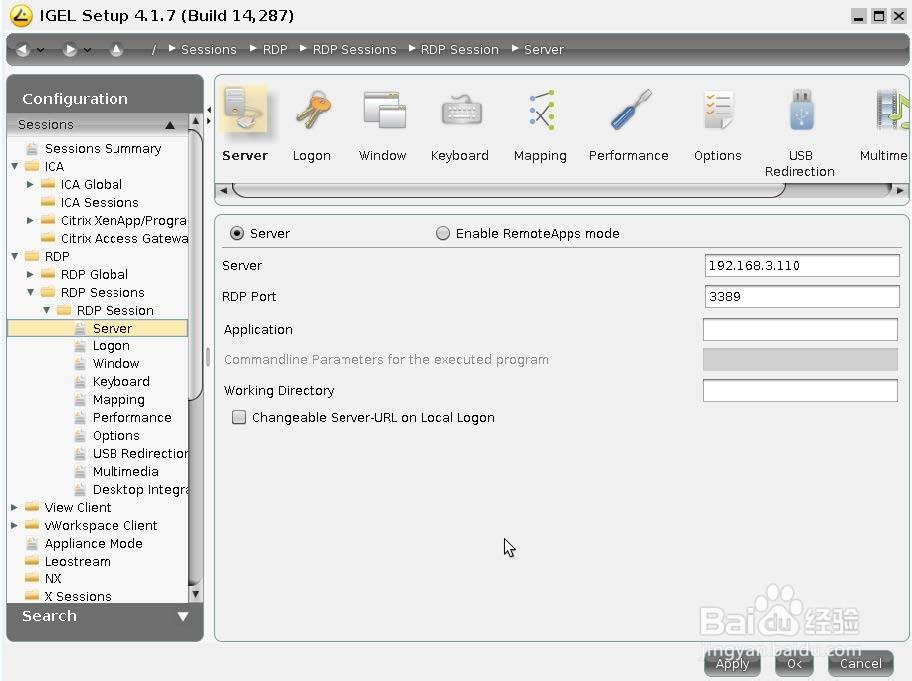The height and width of the screenshot is (681, 912).
Task: Click tree scrollbar up arrow
Action: click(195, 121)
